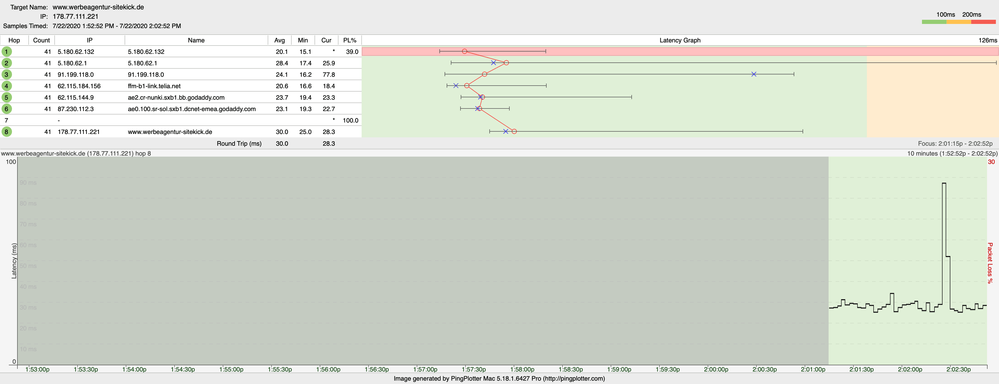This screenshot has height=384, width=999.
Task: Click the 77.8 current value in hop 3
Action: [329, 74]
